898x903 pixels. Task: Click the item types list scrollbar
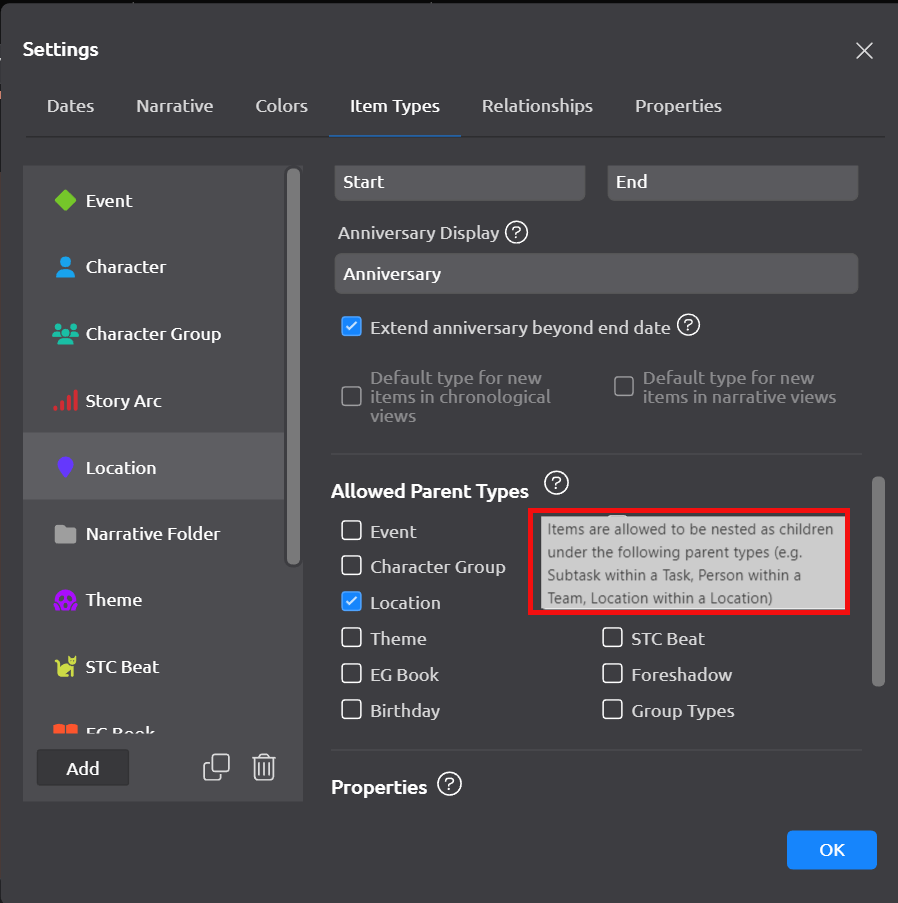[293, 366]
